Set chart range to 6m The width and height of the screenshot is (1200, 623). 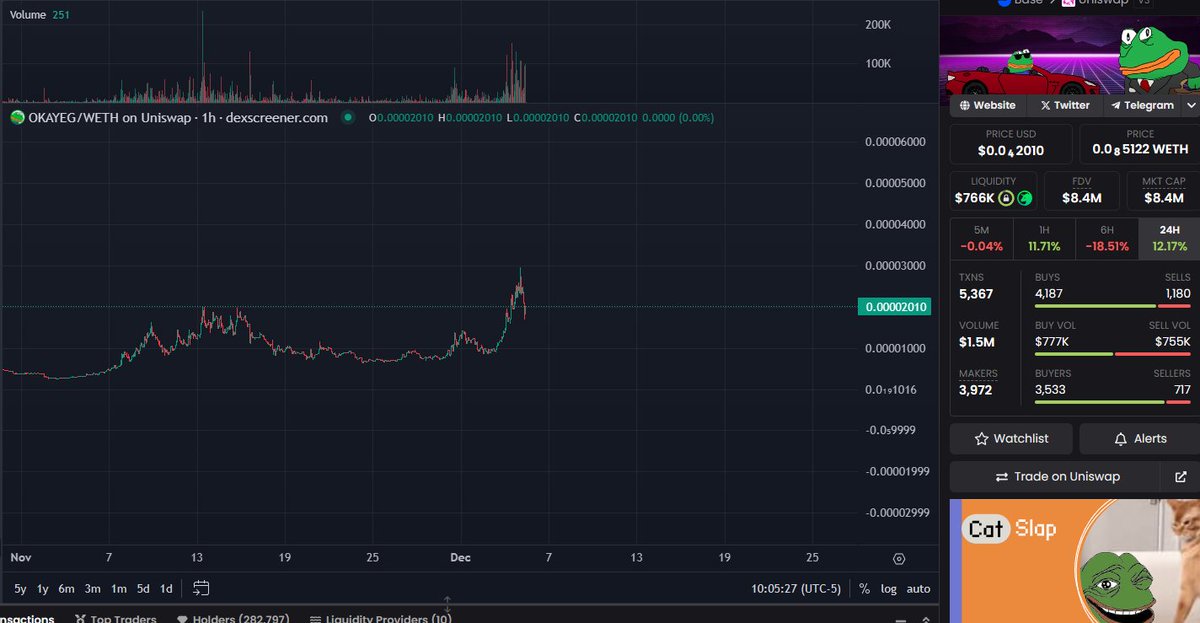[x=67, y=589]
